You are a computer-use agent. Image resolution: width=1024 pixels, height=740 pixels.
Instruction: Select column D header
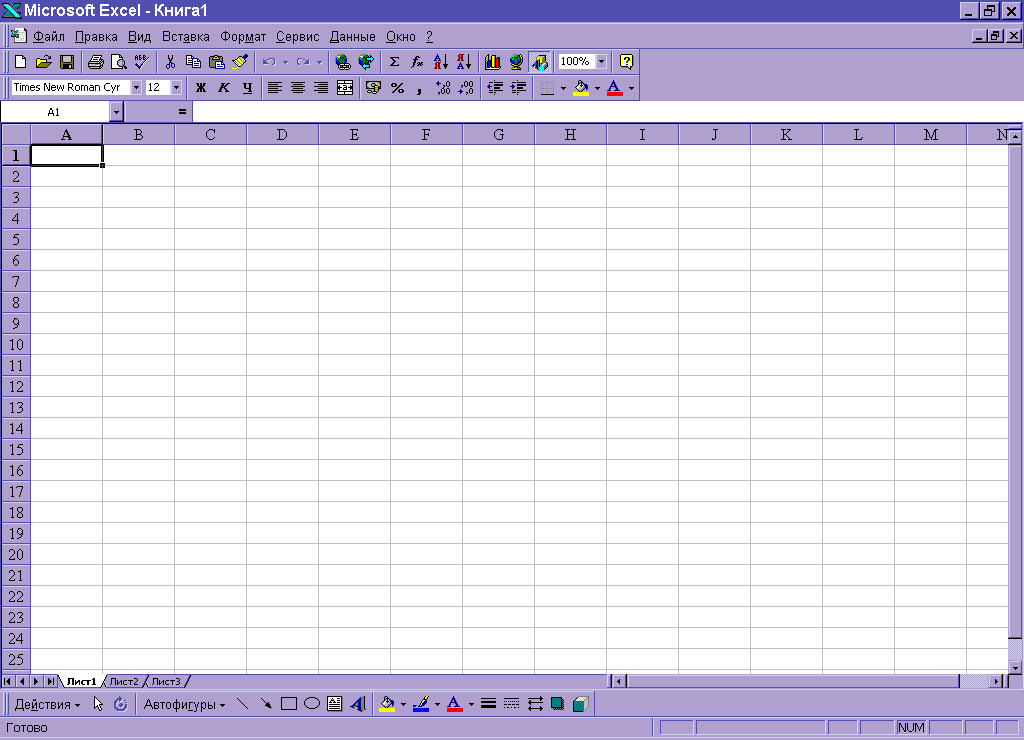point(282,135)
